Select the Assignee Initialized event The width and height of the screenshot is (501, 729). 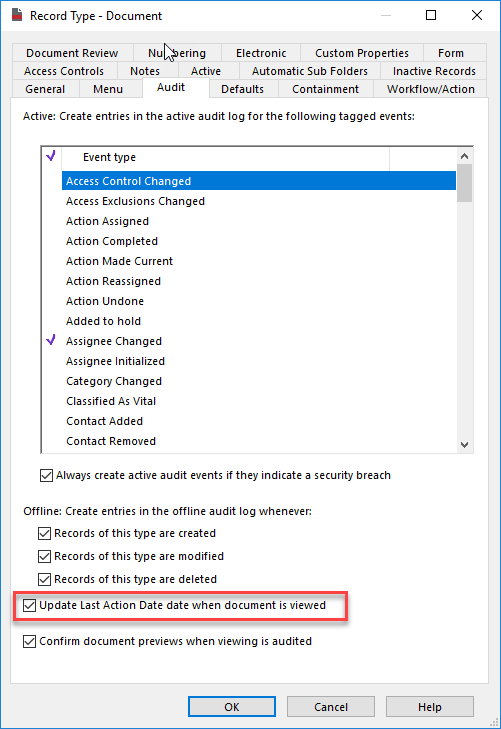point(258,361)
